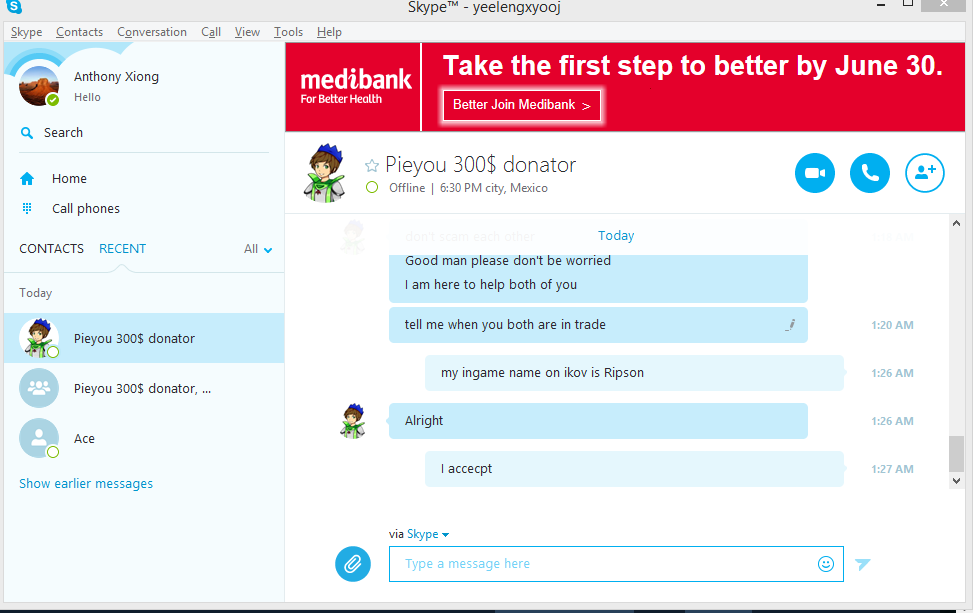973x613 pixels.
Task: Click the Better Join Medibank button
Action: click(x=522, y=105)
